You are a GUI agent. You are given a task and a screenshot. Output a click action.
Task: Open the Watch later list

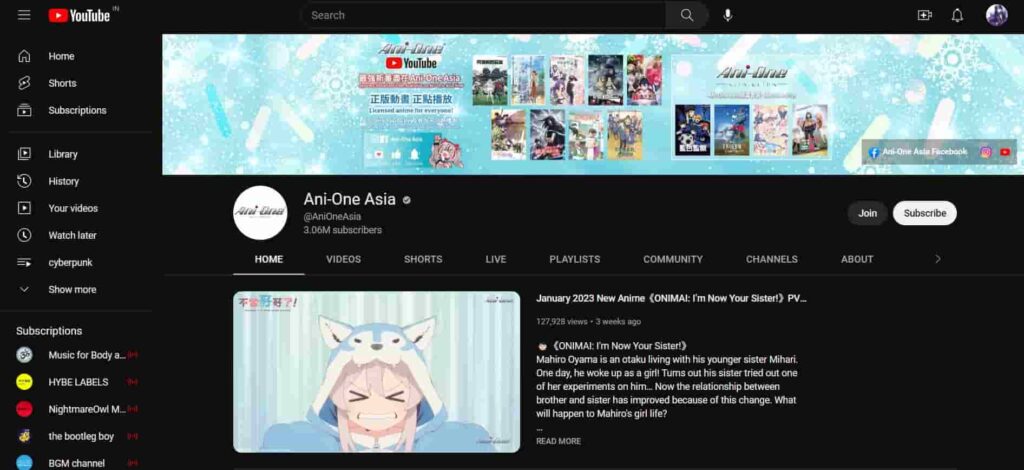click(72, 235)
